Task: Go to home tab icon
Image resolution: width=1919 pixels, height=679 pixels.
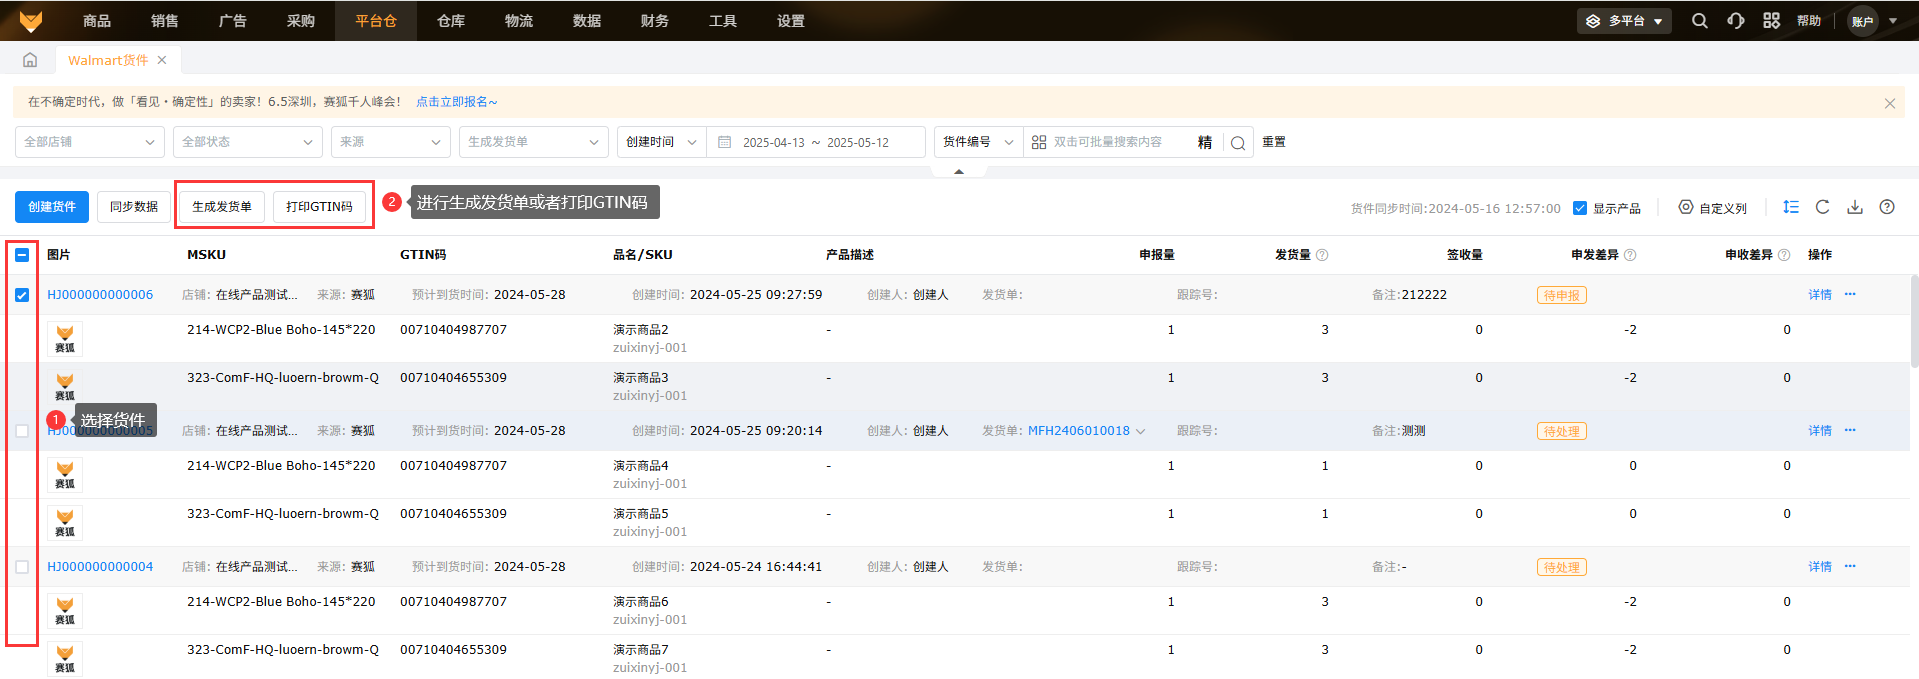Action: click(x=30, y=60)
